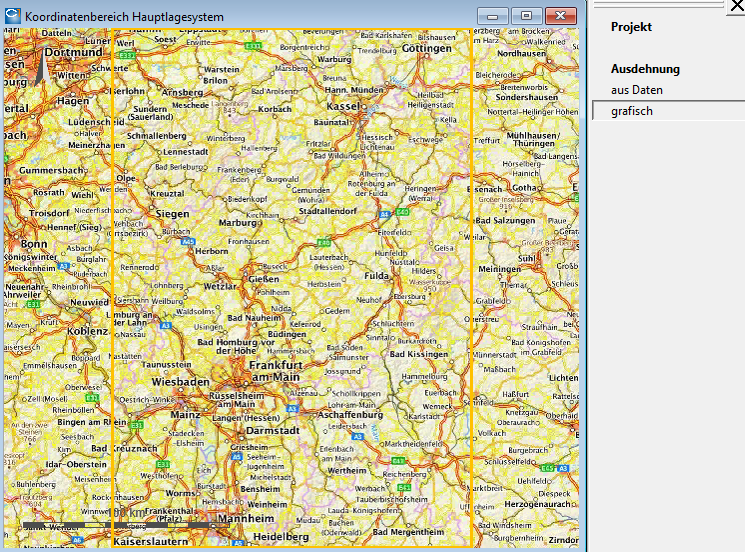Click the 100 km scale bar
745x552 pixels.
(120, 523)
